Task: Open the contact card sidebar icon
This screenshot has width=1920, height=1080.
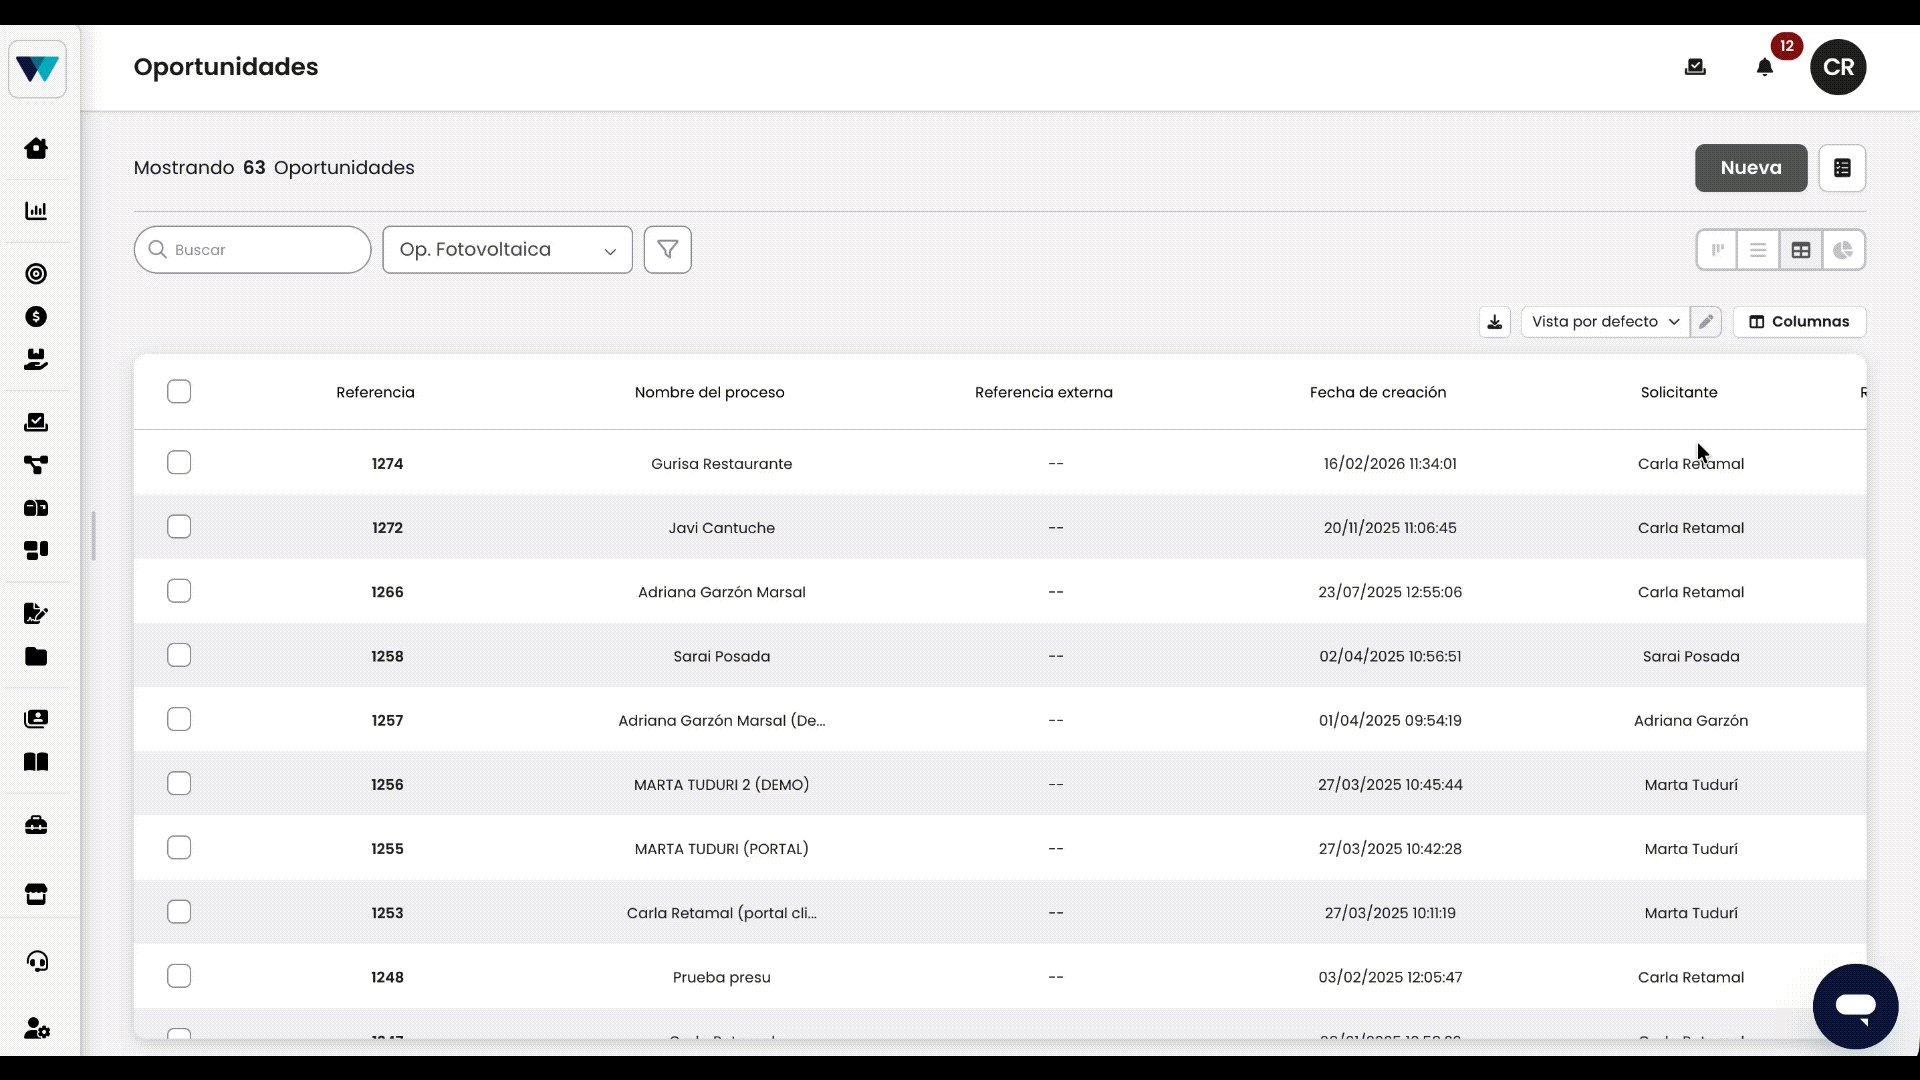Action: (x=36, y=719)
